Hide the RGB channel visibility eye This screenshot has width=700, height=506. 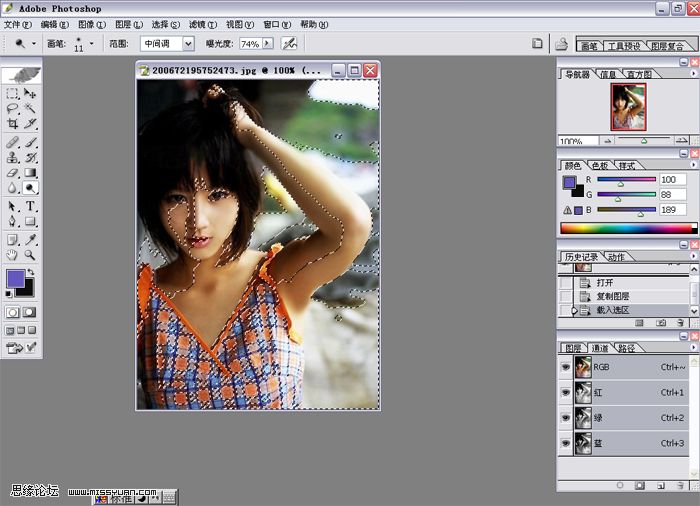566,367
